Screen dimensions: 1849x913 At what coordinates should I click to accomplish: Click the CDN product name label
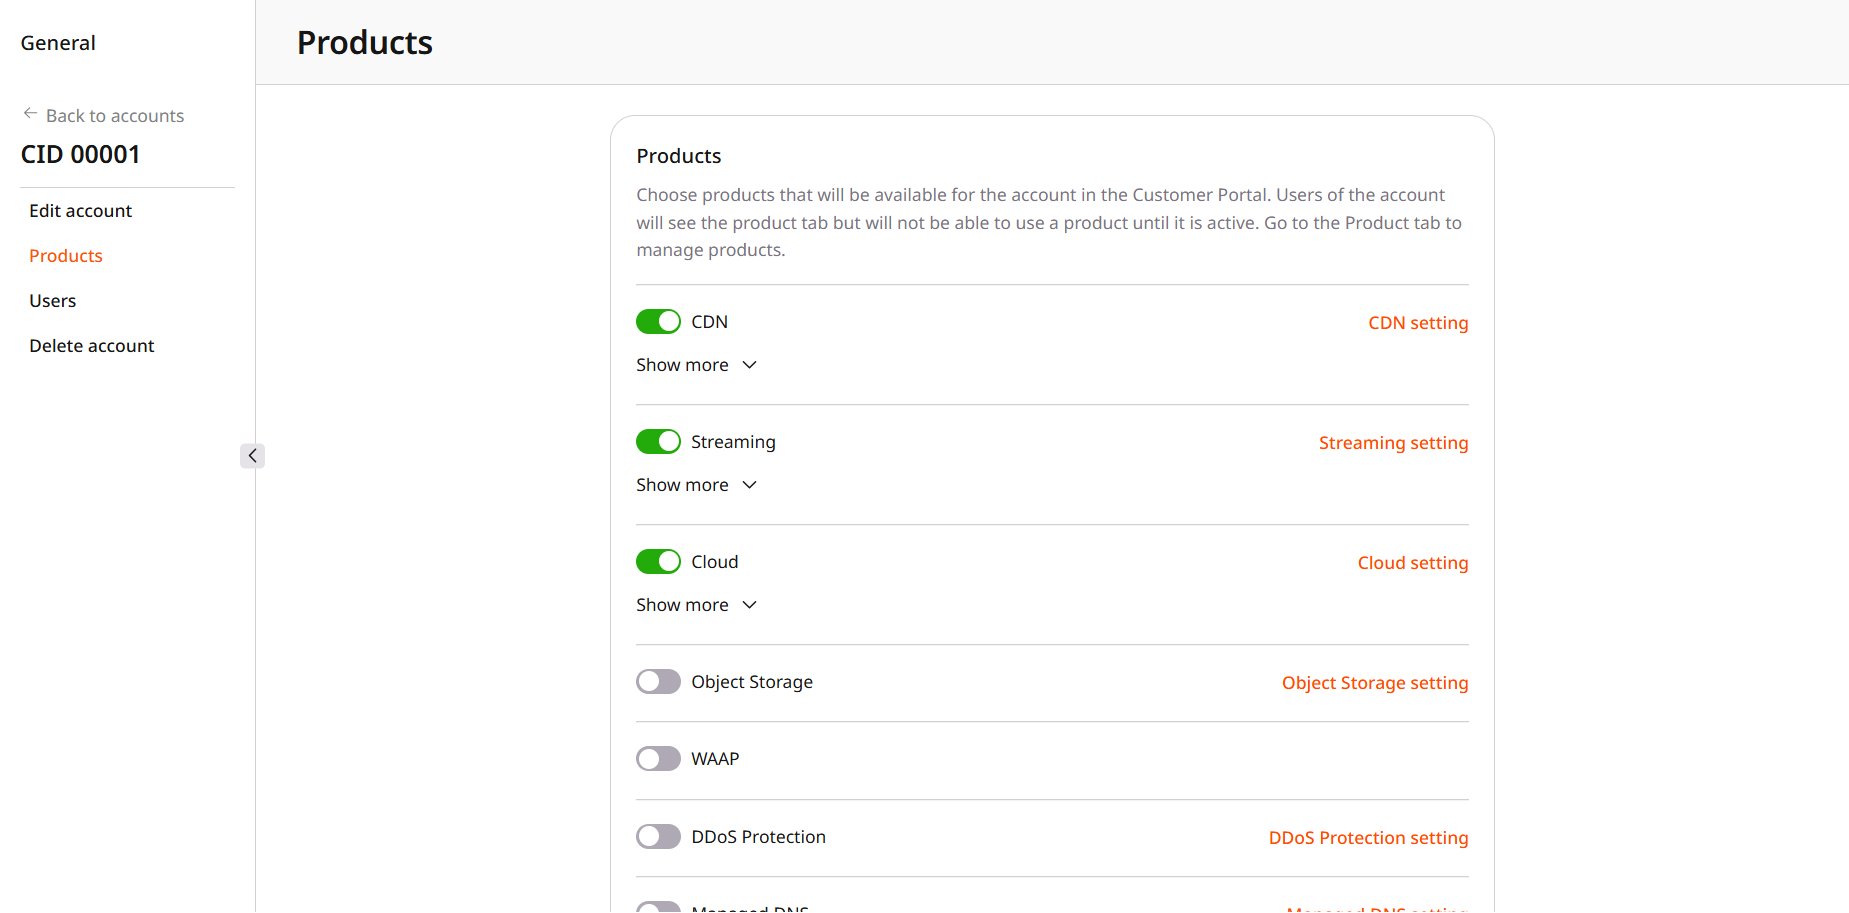click(710, 322)
